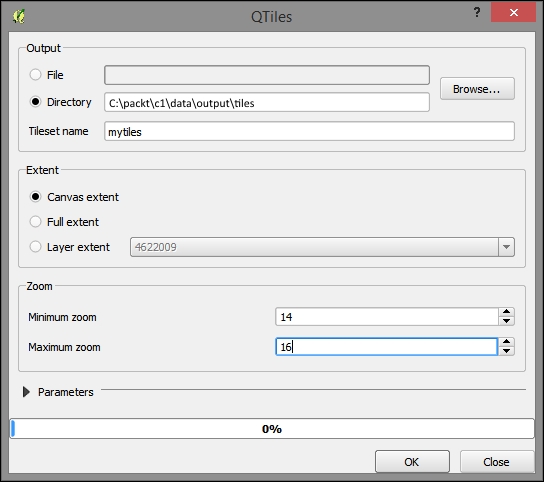Increase the Minimum zoom value

click(x=506, y=312)
